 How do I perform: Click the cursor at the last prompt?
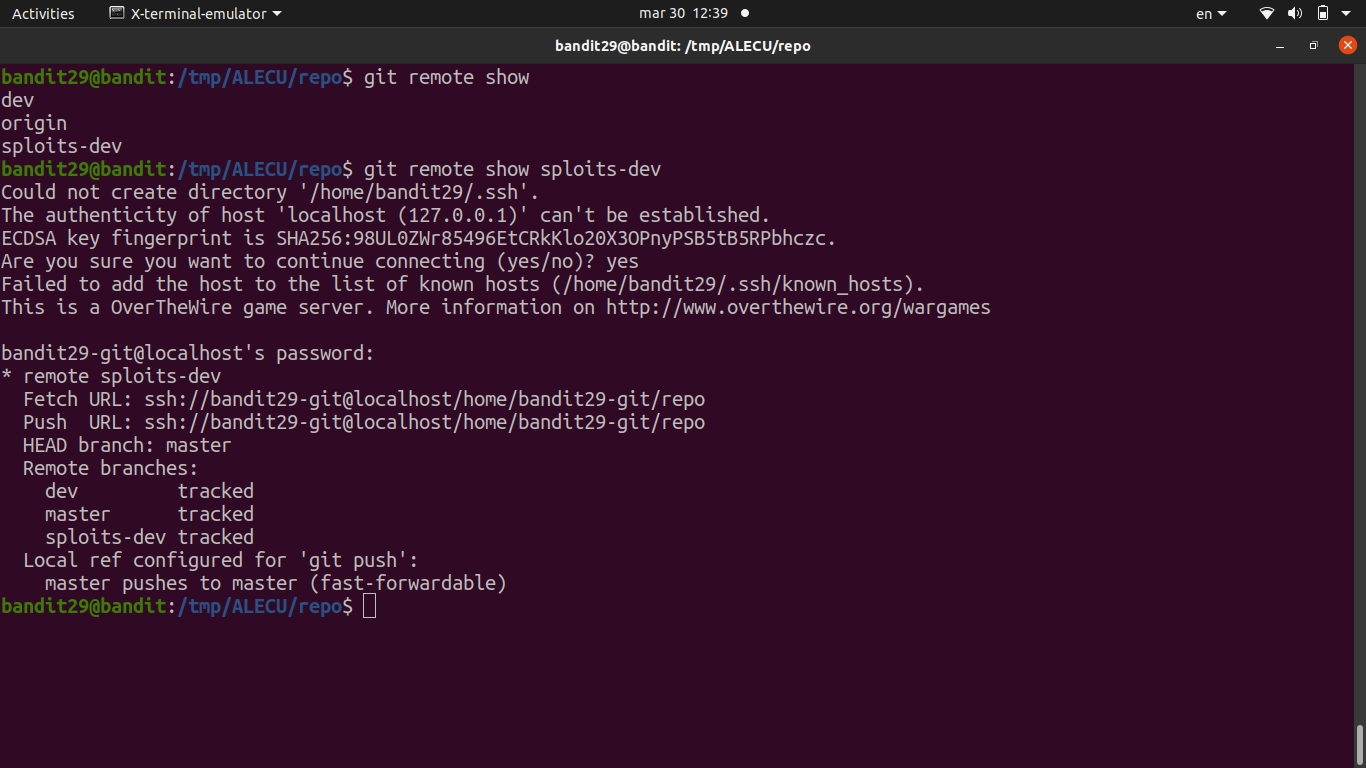click(369, 606)
